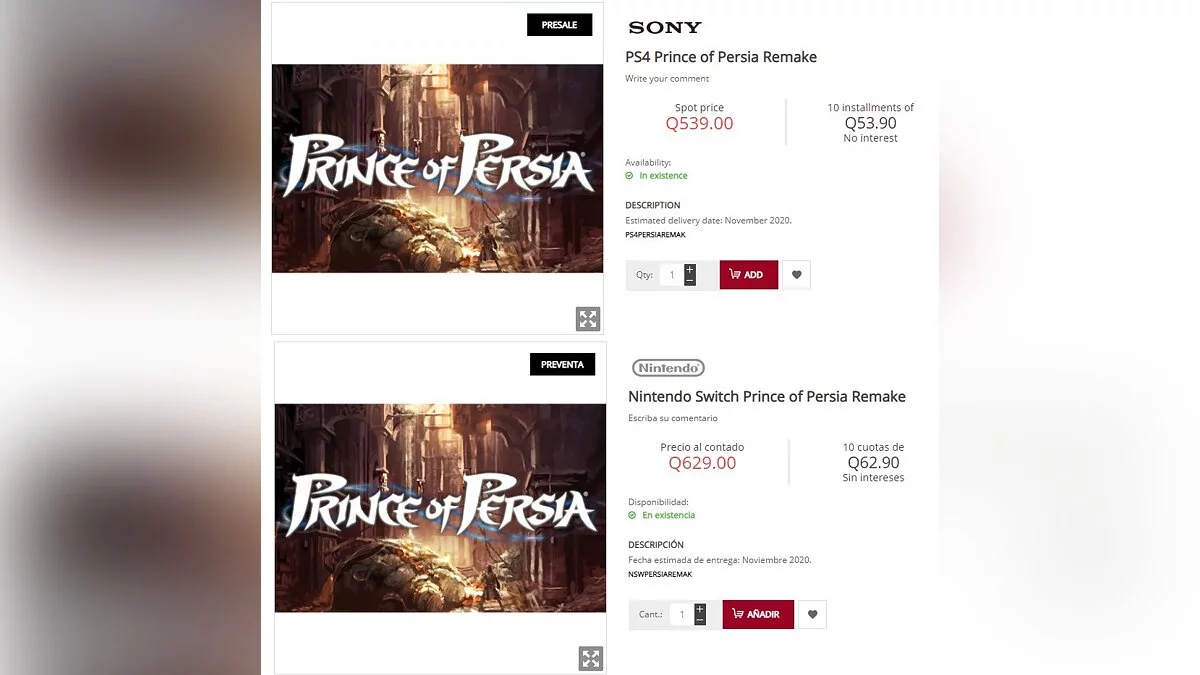The image size is (1200, 675).
Task: Click the Nintendo brand logo
Action: coord(668,368)
